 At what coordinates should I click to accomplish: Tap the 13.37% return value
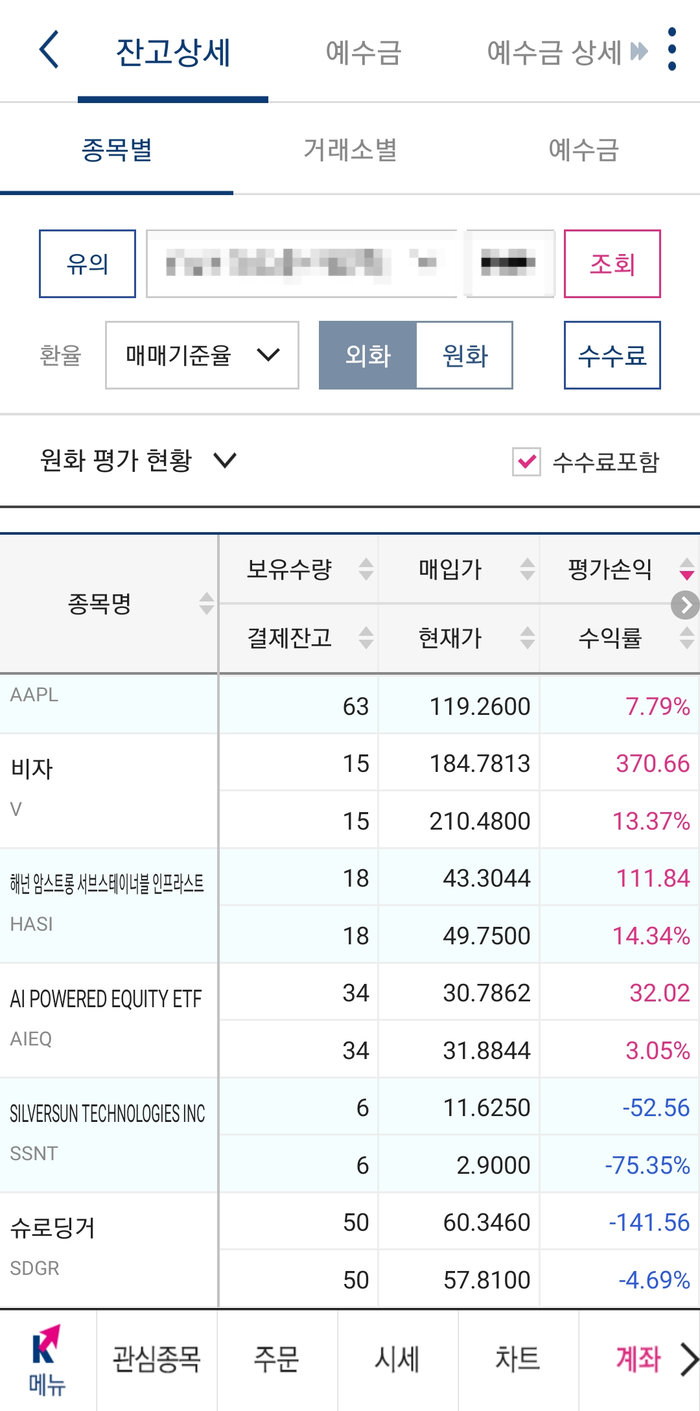pos(651,821)
